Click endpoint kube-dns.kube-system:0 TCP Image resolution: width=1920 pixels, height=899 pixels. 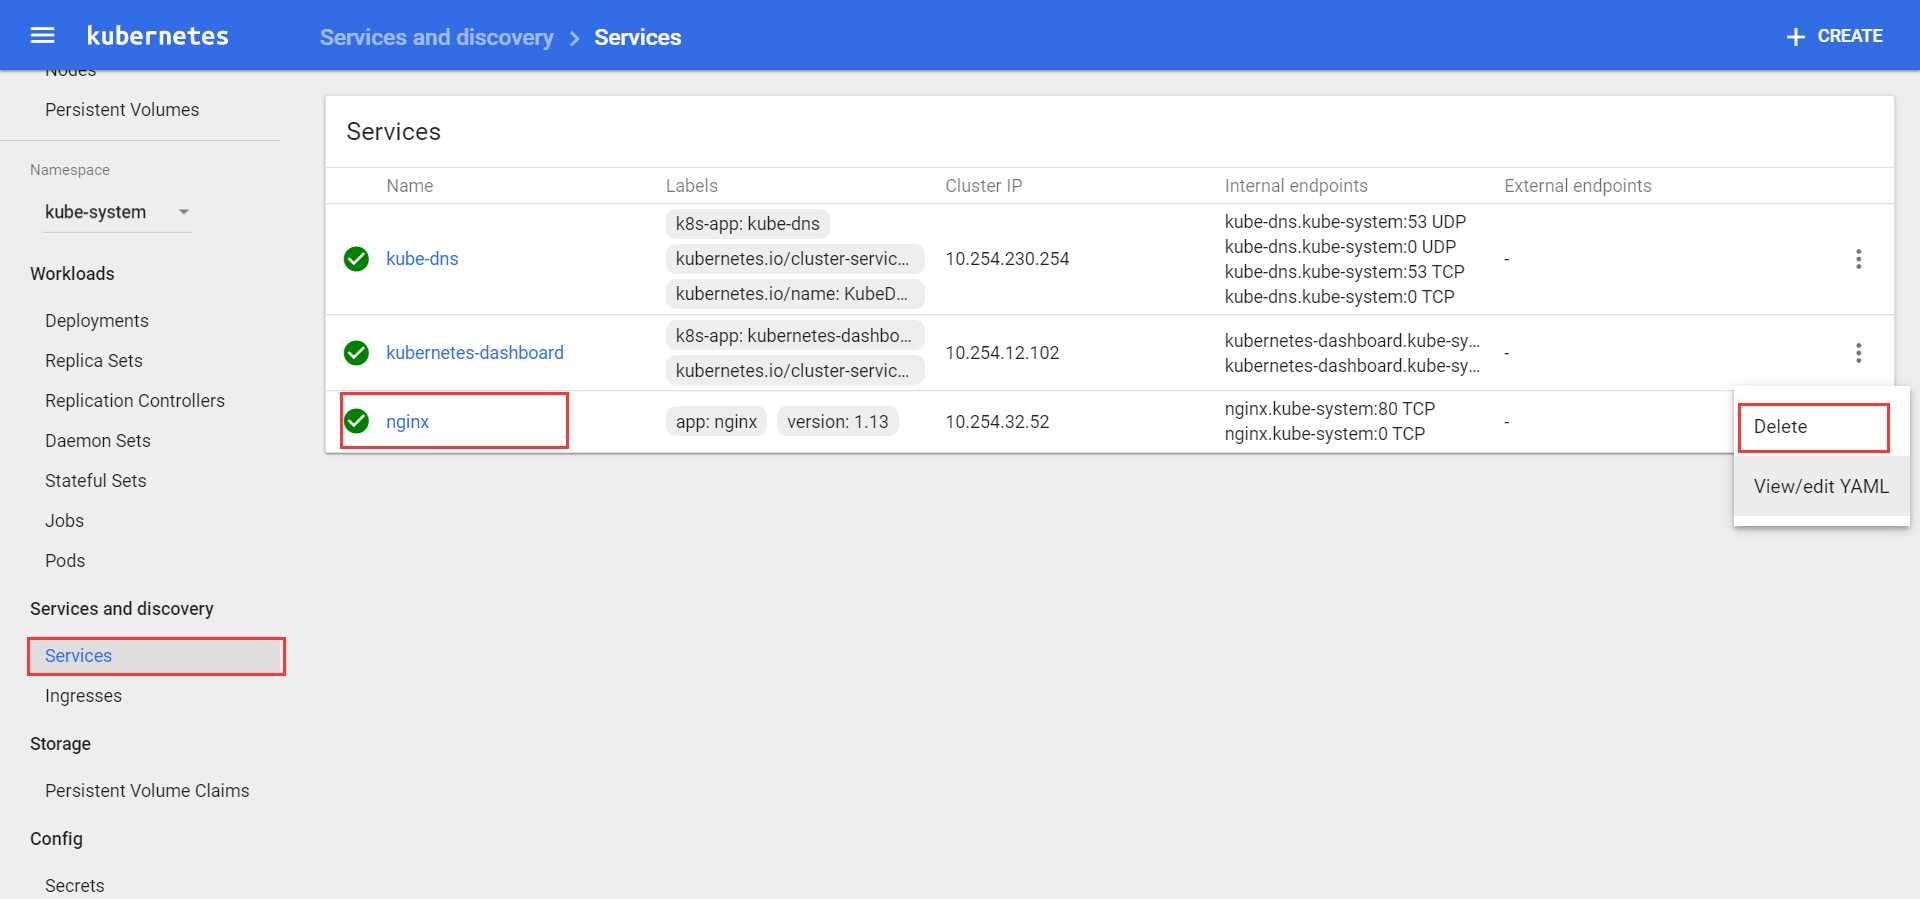1339,297
